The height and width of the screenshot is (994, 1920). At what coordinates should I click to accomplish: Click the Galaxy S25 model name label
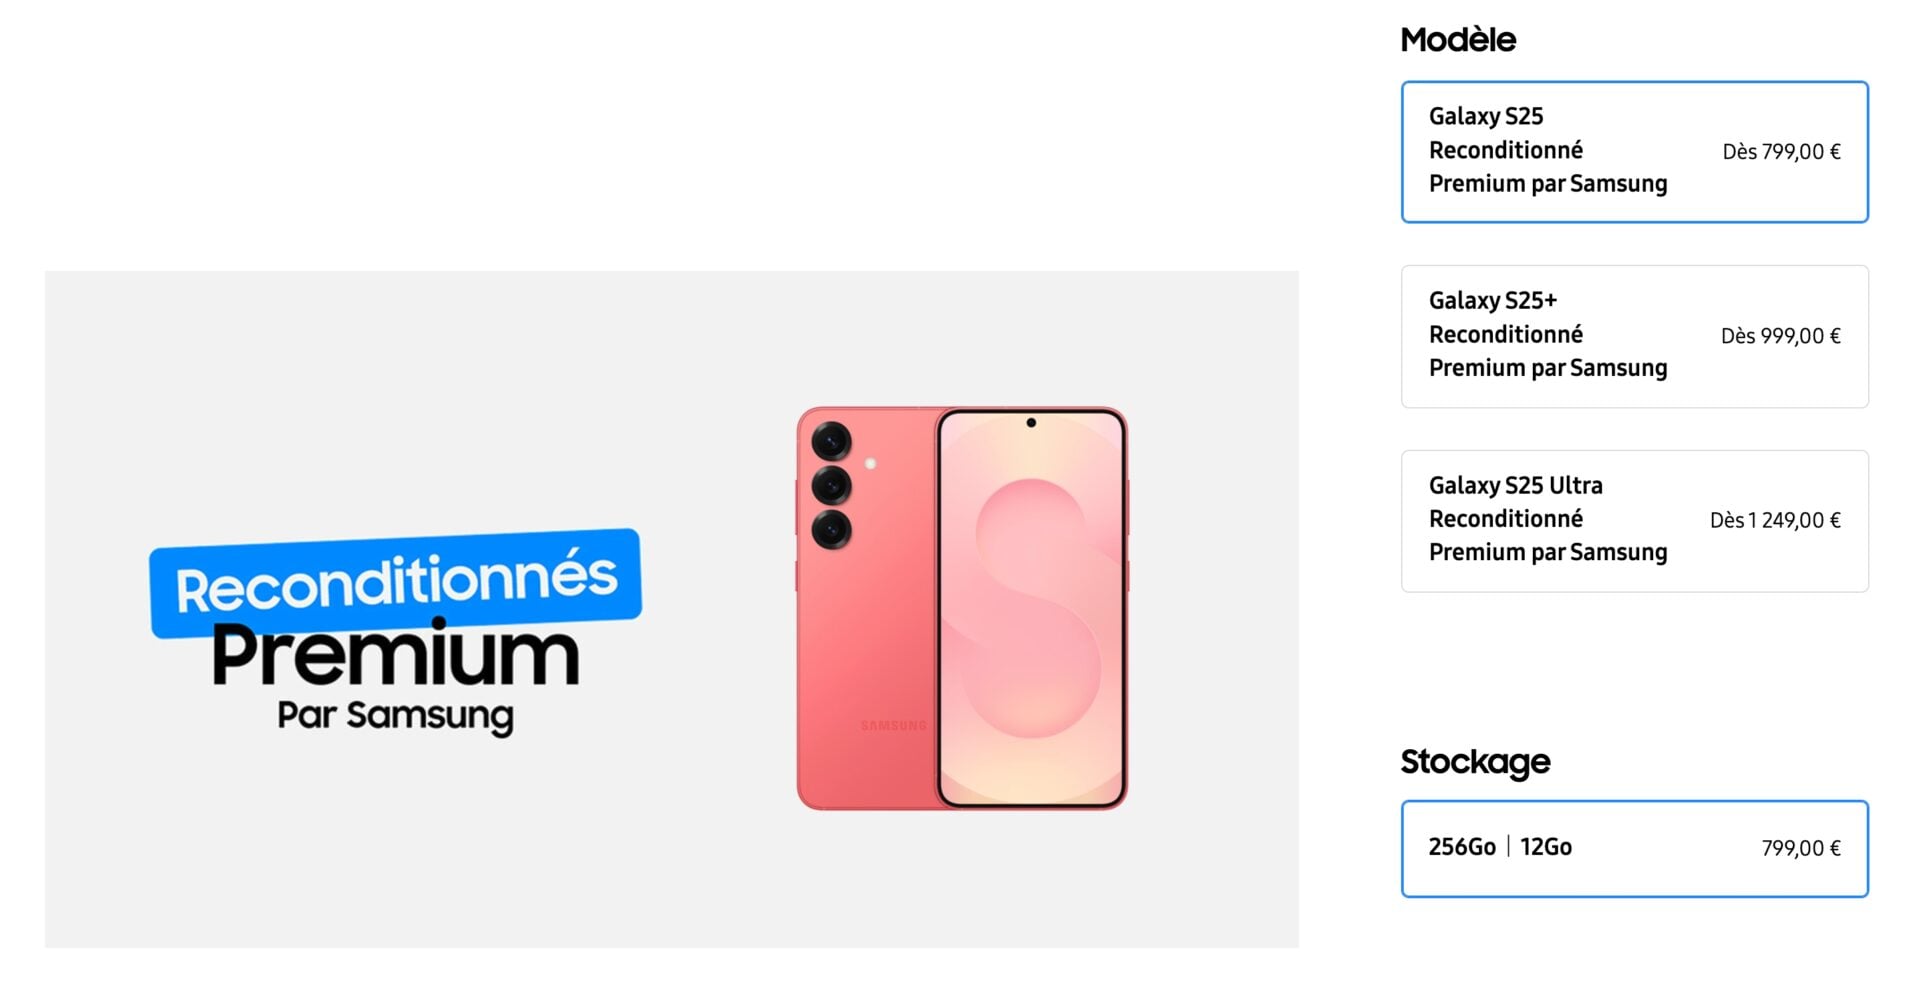(1486, 116)
